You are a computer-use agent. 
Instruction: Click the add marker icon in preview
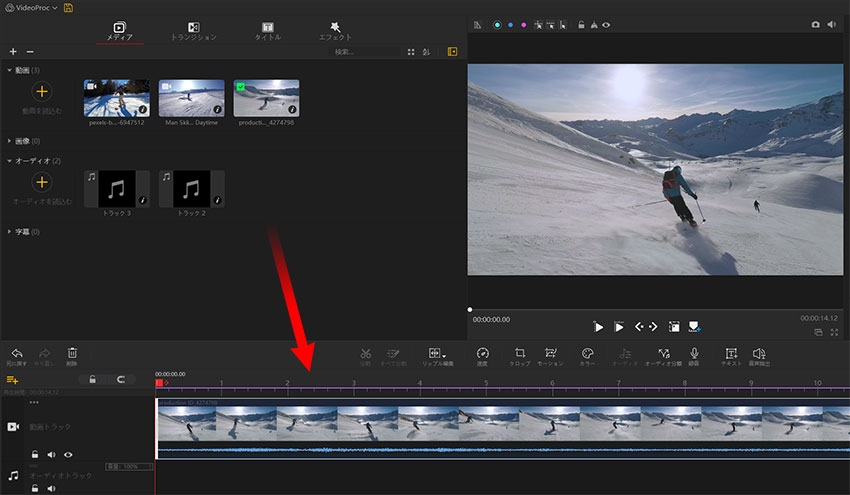[694, 326]
